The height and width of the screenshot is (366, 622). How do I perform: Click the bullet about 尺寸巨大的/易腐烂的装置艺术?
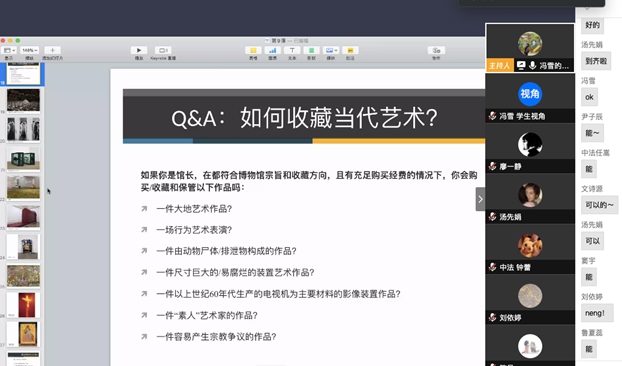[235, 272]
